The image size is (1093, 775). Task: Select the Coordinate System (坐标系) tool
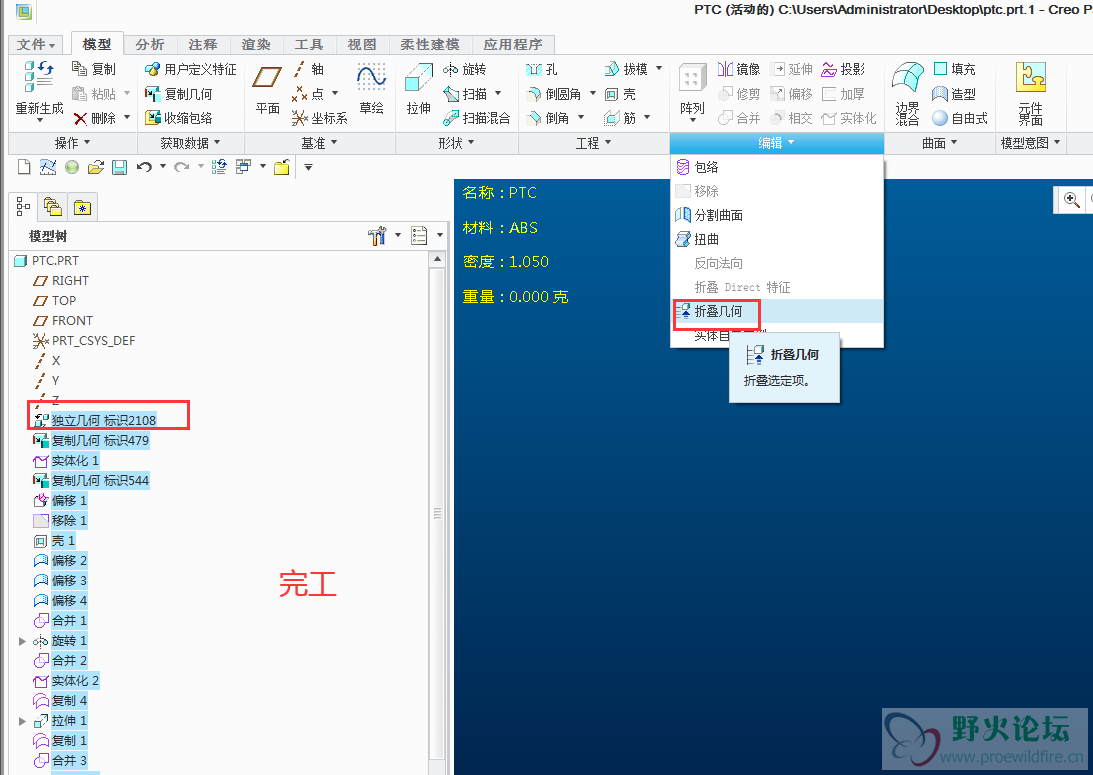319,118
